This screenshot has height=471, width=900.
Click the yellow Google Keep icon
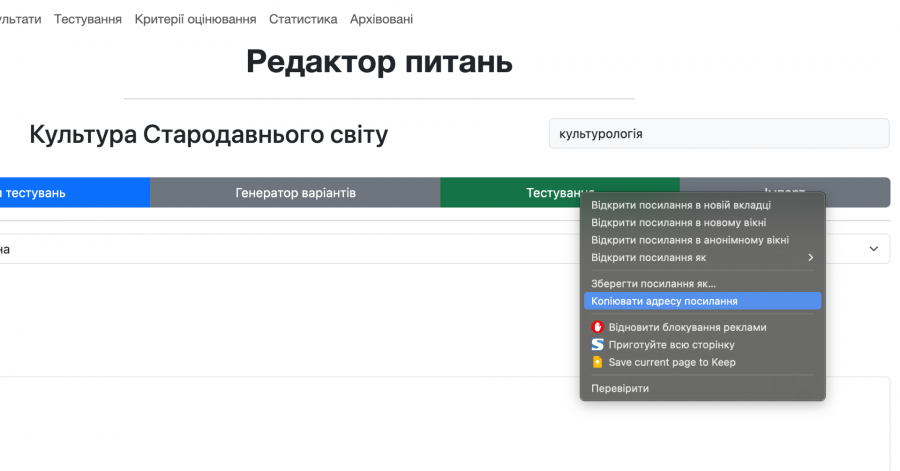pyautogui.click(x=598, y=363)
